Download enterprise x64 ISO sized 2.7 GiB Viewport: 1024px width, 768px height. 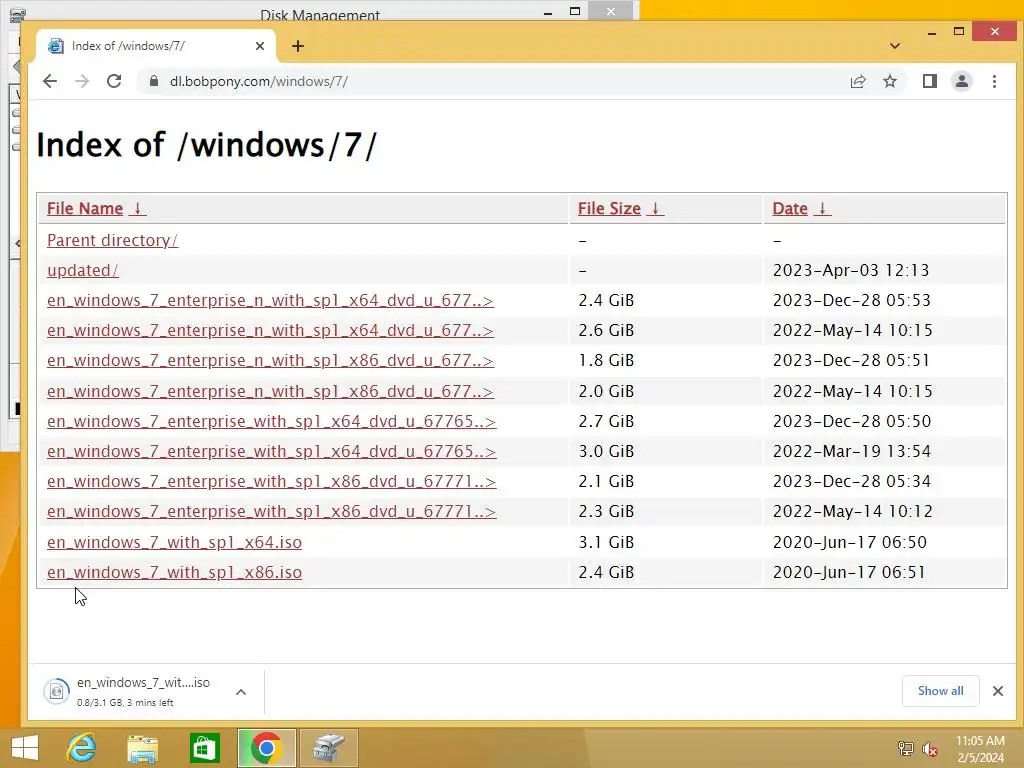point(272,421)
